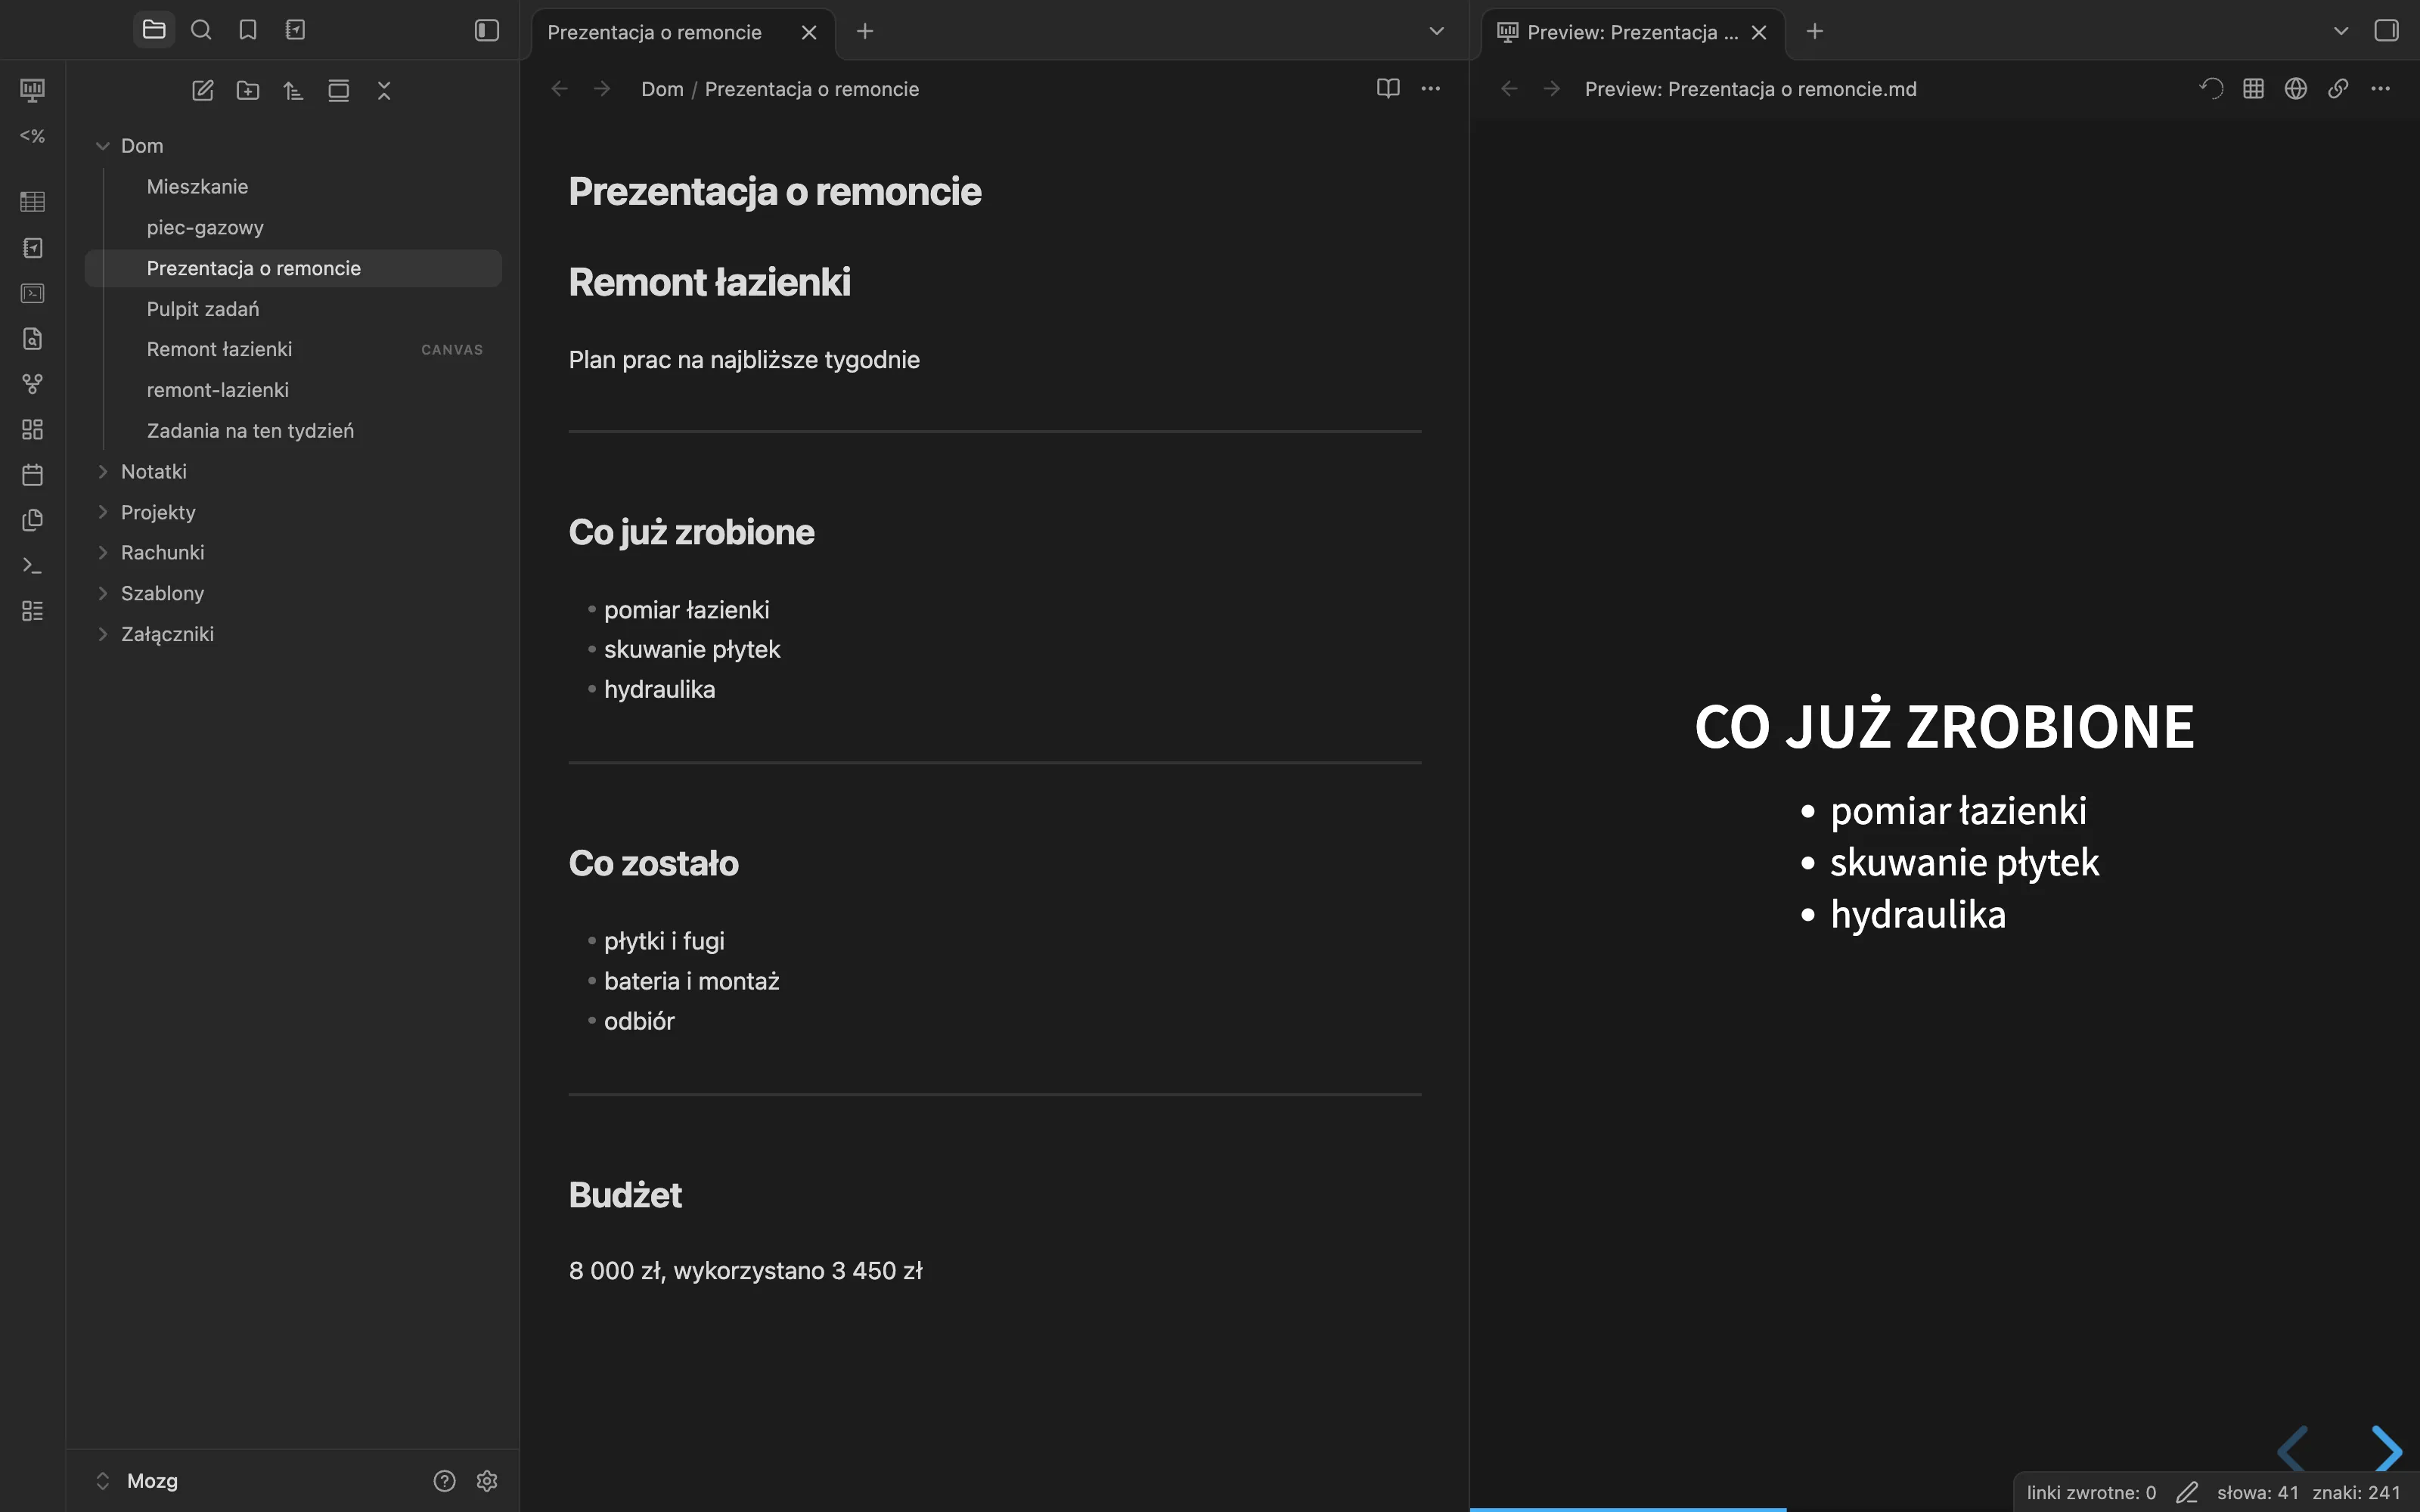The image size is (2420, 1512).
Task: Click the presentation (slides) ribbon icon
Action: (x=32, y=91)
